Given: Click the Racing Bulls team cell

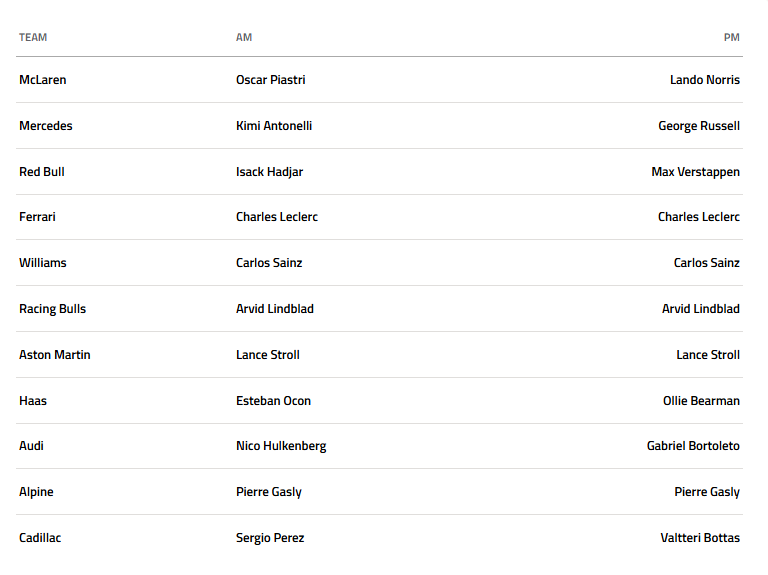Looking at the screenshot, I should pos(53,309).
